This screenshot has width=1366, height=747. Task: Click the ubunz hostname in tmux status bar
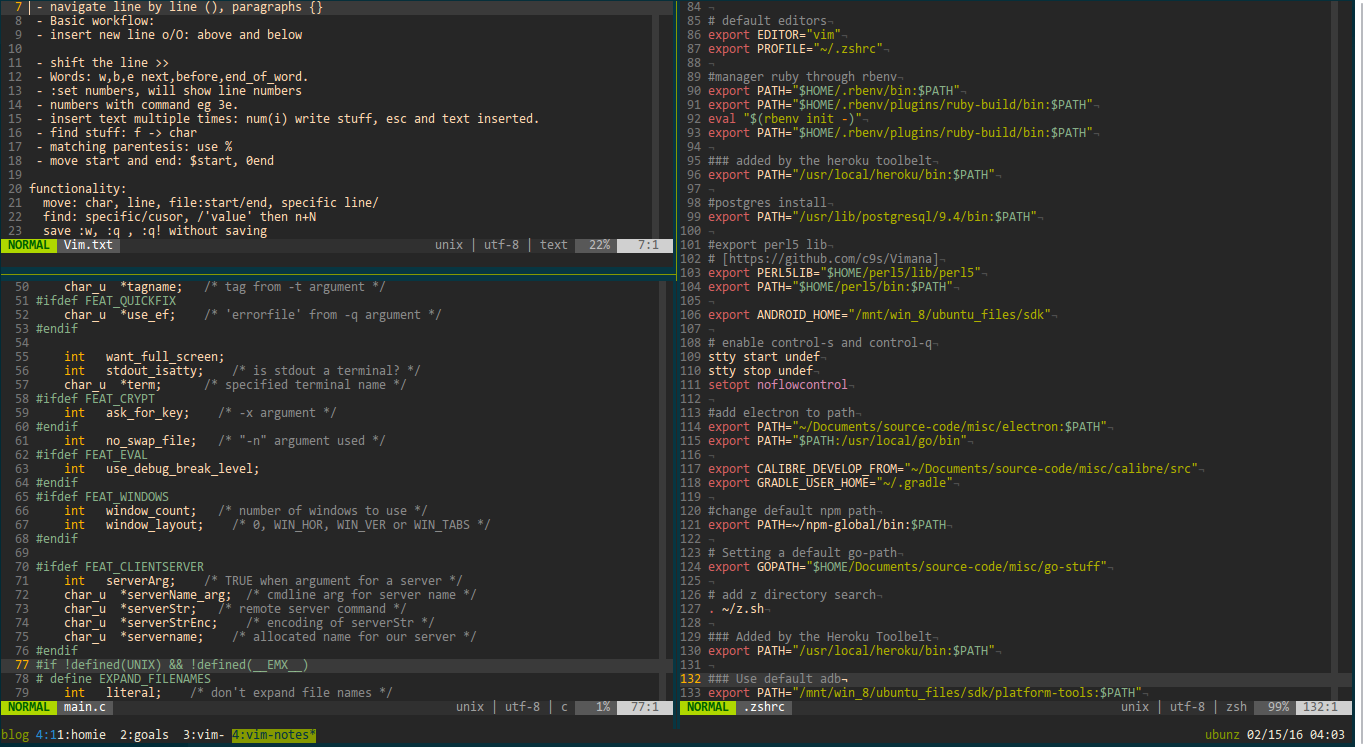click(x=1222, y=734)
